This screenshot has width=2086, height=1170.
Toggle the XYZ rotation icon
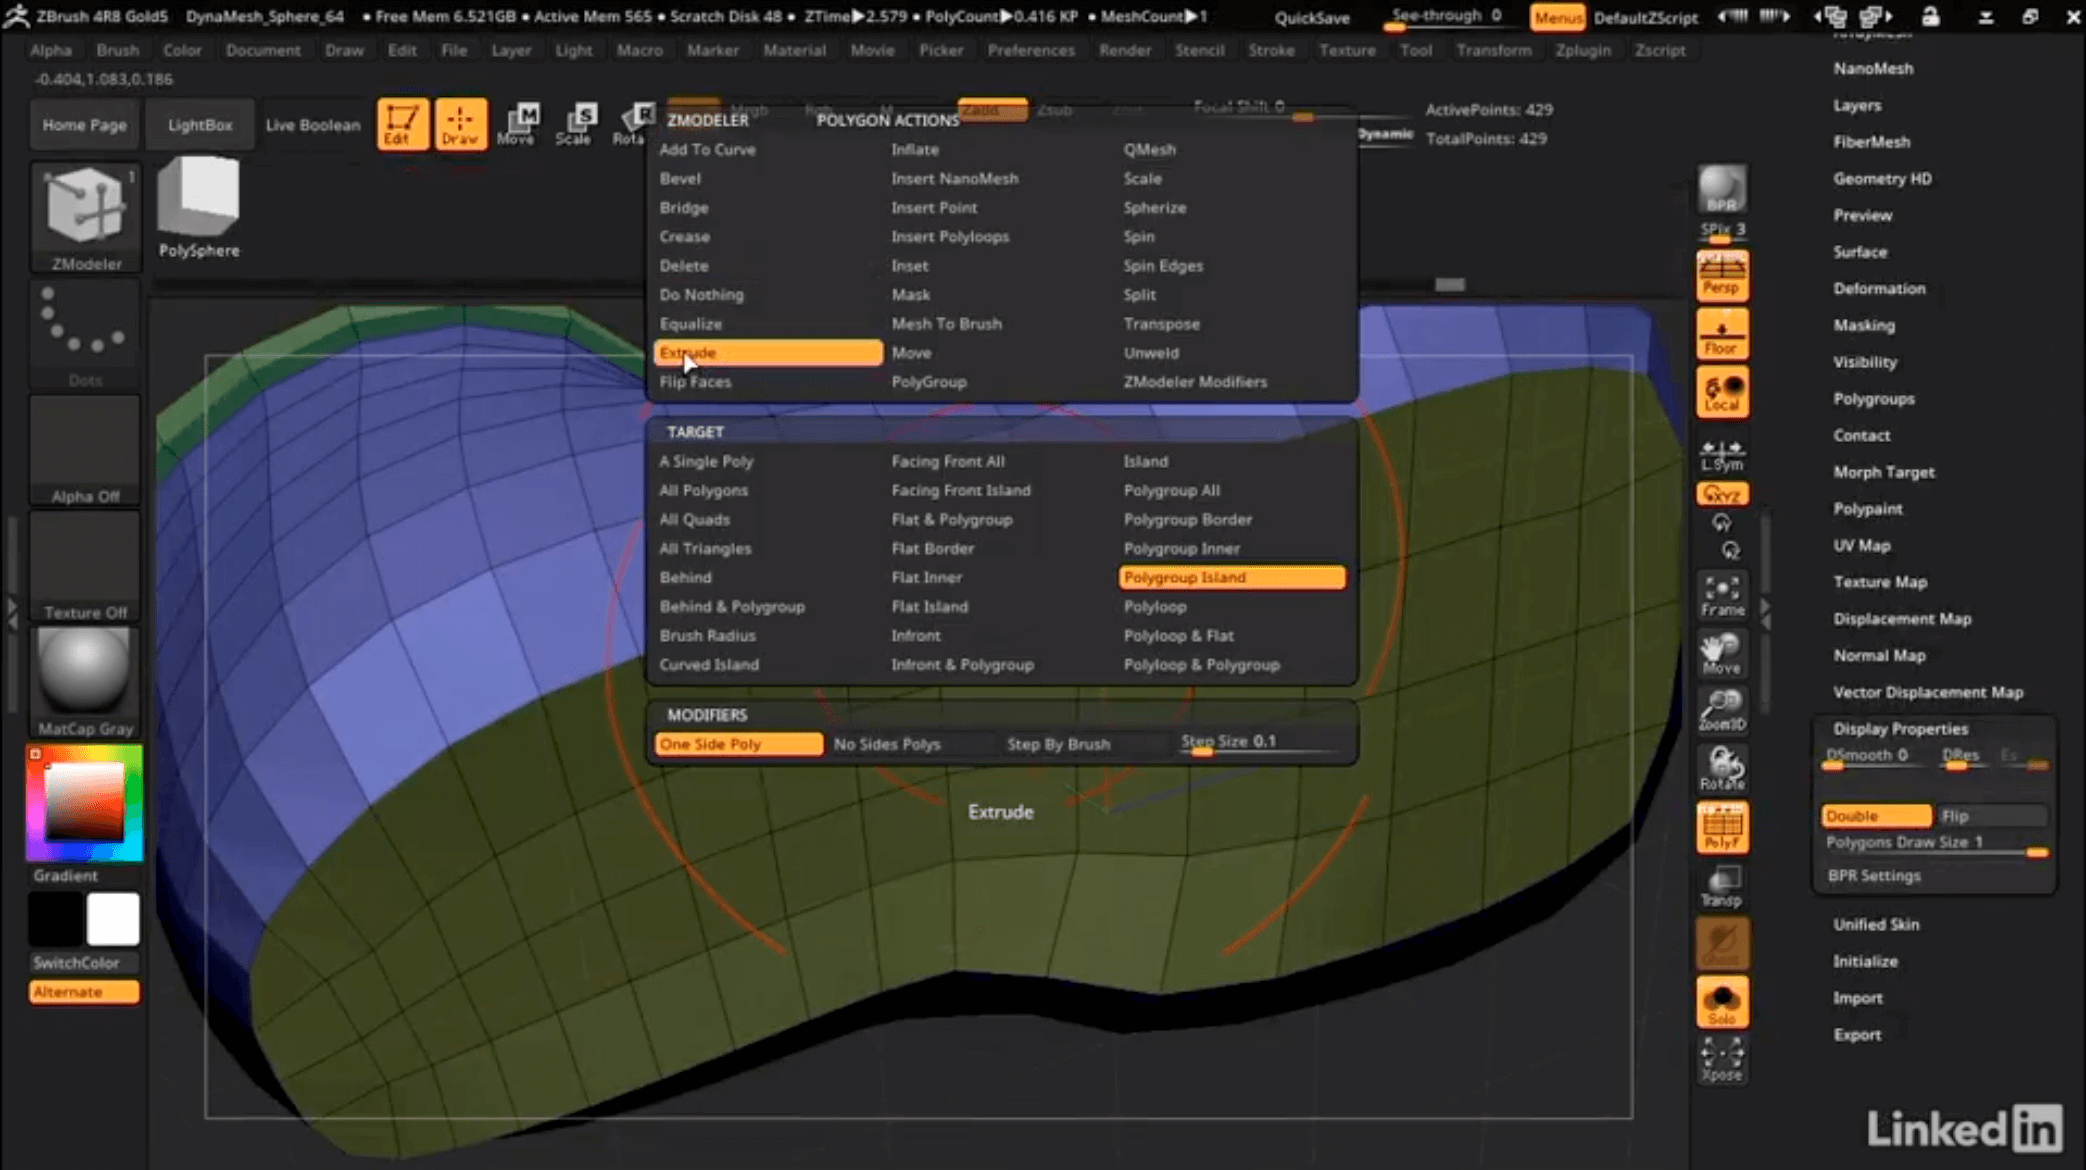[x=1722, y=494]
